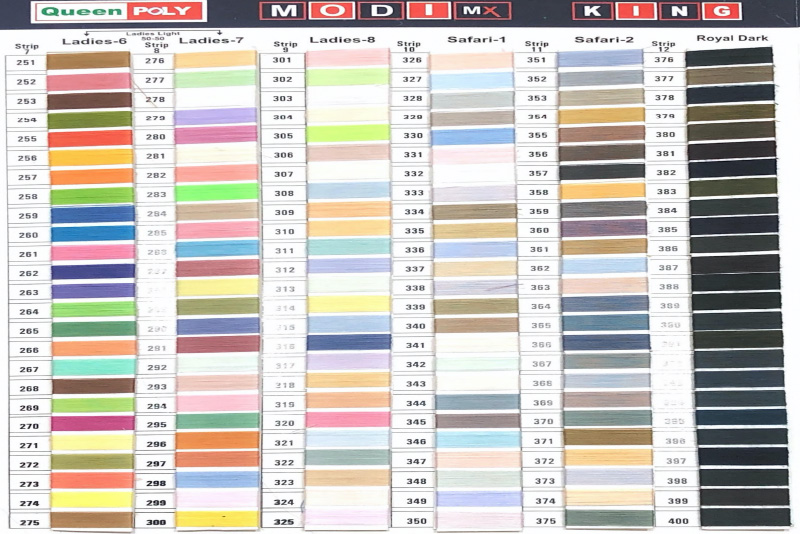Pick the black swatch numbered 400
The width and height of the screenshot is (800, 534).
[745, 518]
